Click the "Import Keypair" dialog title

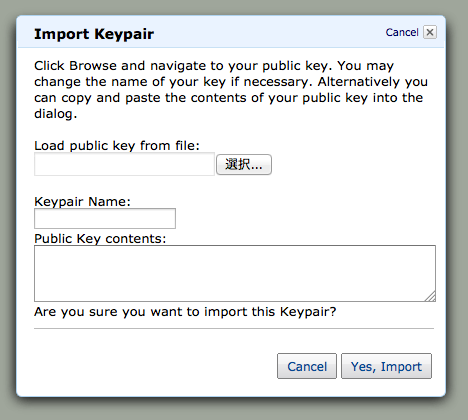click(94, 34)
